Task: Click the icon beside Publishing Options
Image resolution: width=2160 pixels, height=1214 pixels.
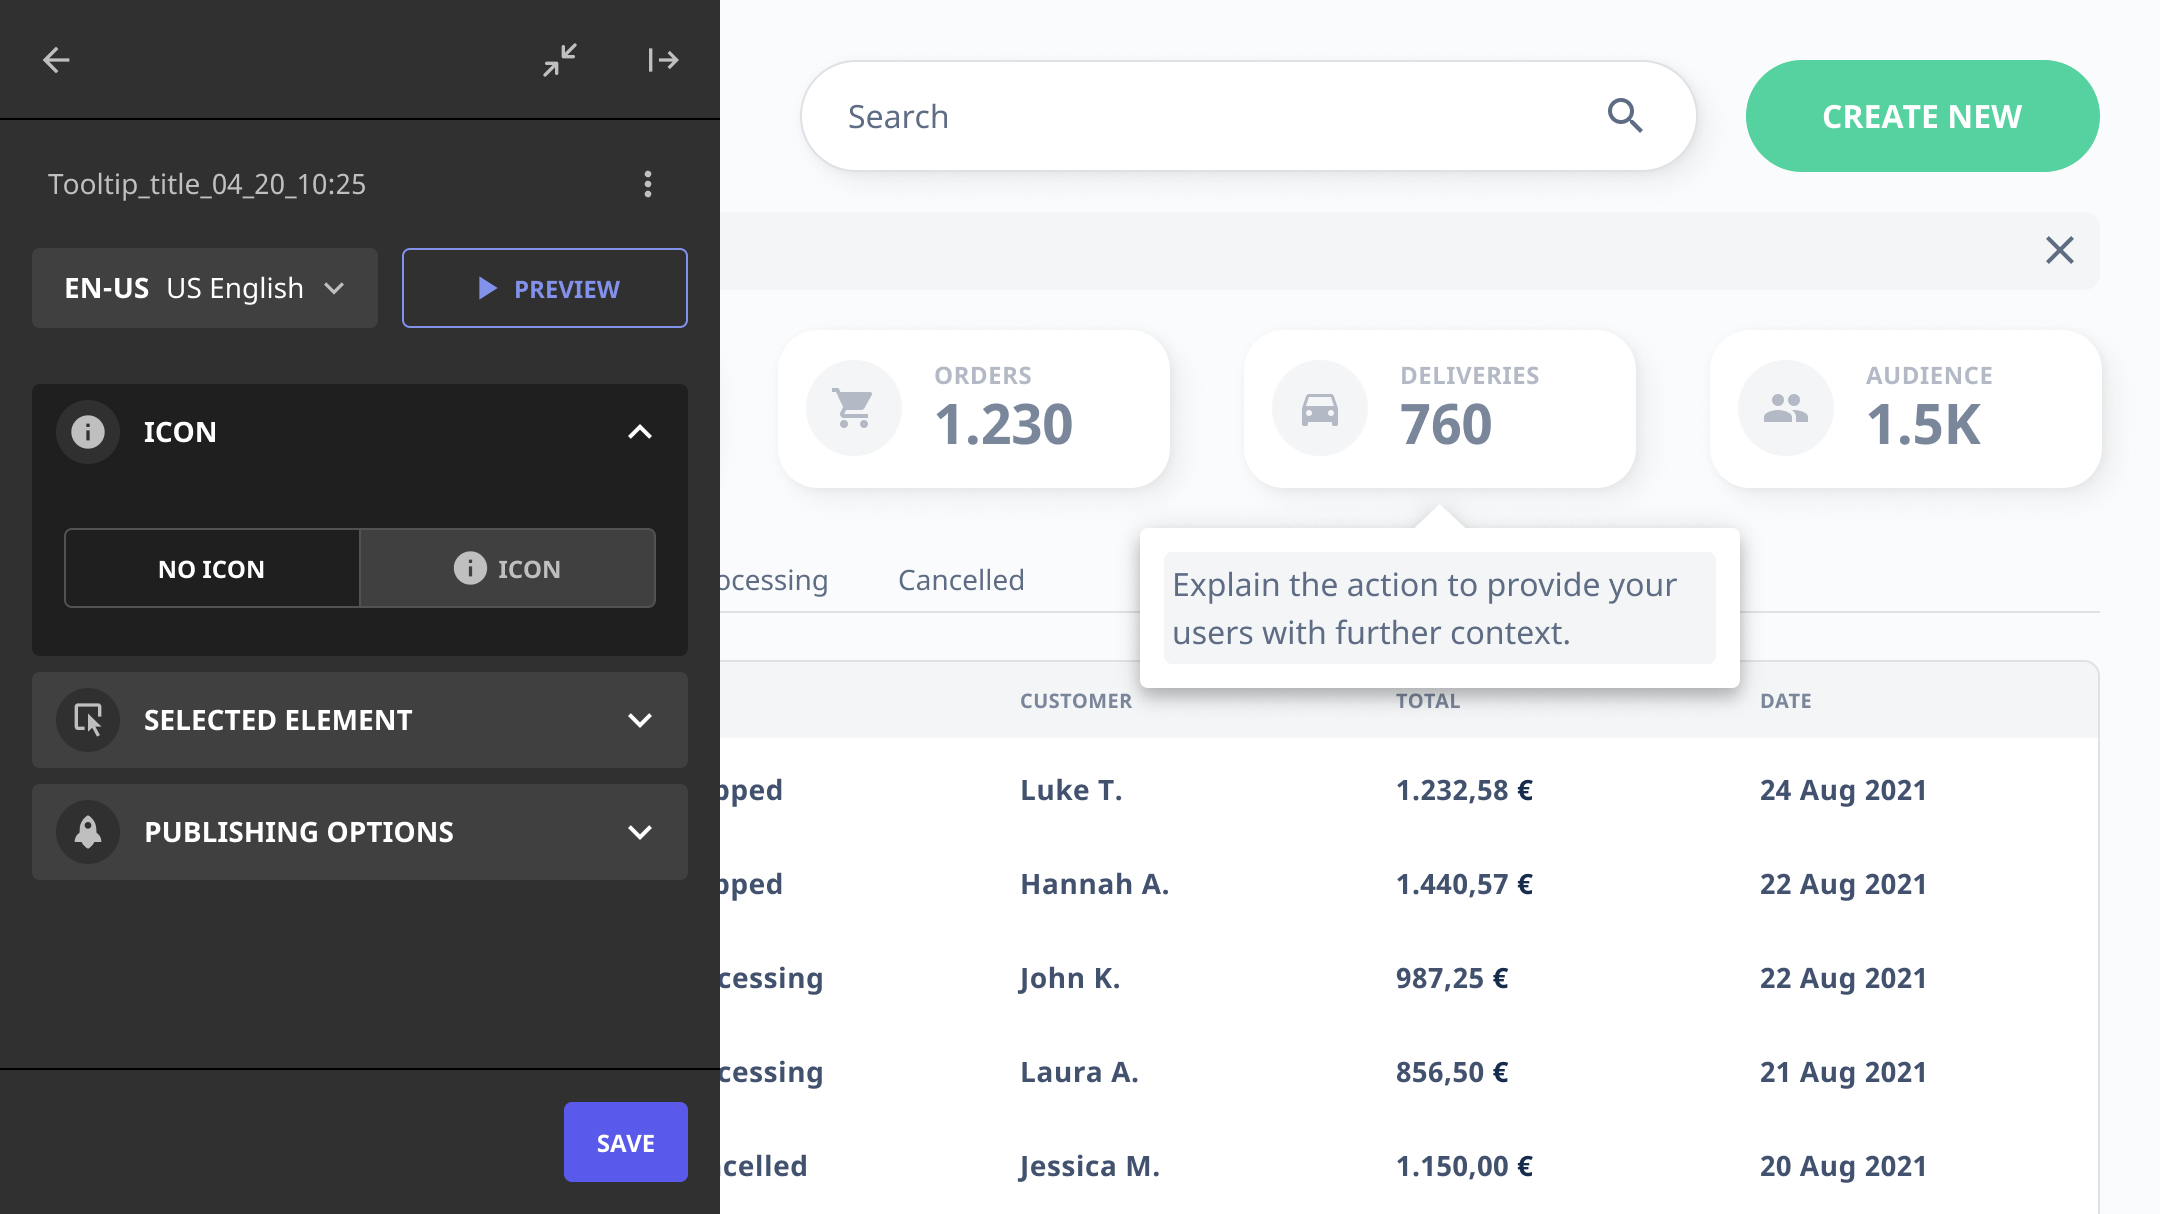Action: pos(88,831)
